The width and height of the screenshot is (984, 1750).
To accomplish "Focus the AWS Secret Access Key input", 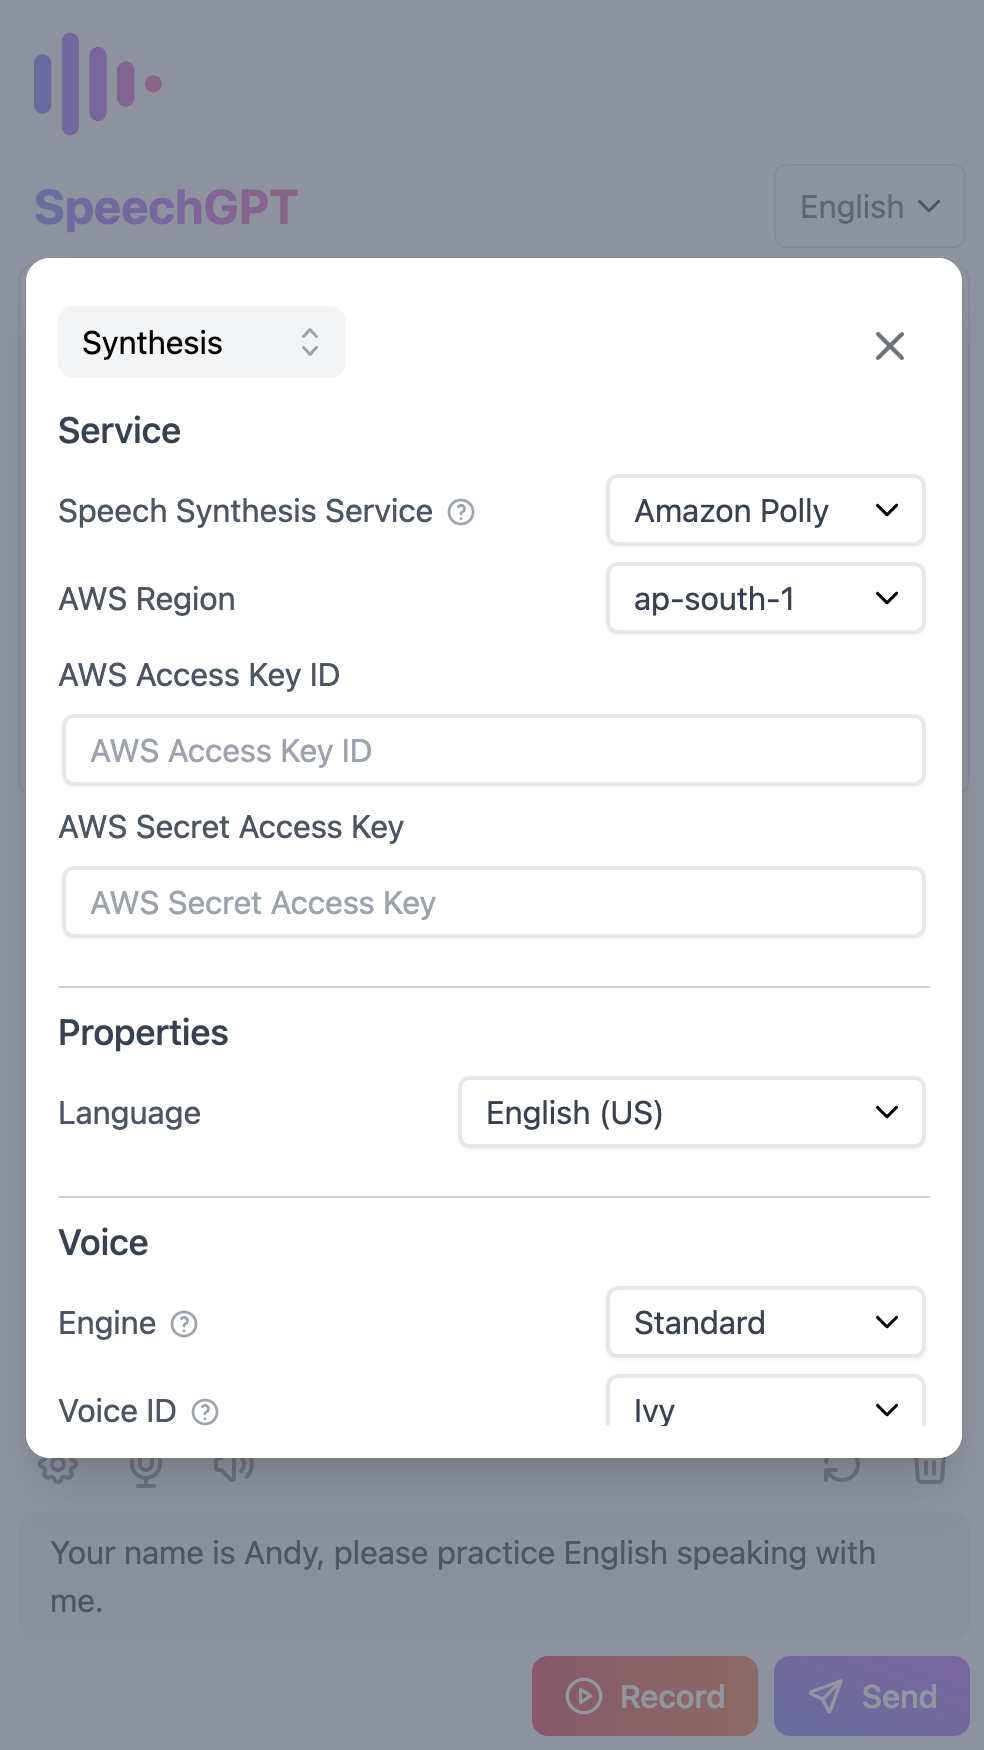I will click(x=494, y=903).
